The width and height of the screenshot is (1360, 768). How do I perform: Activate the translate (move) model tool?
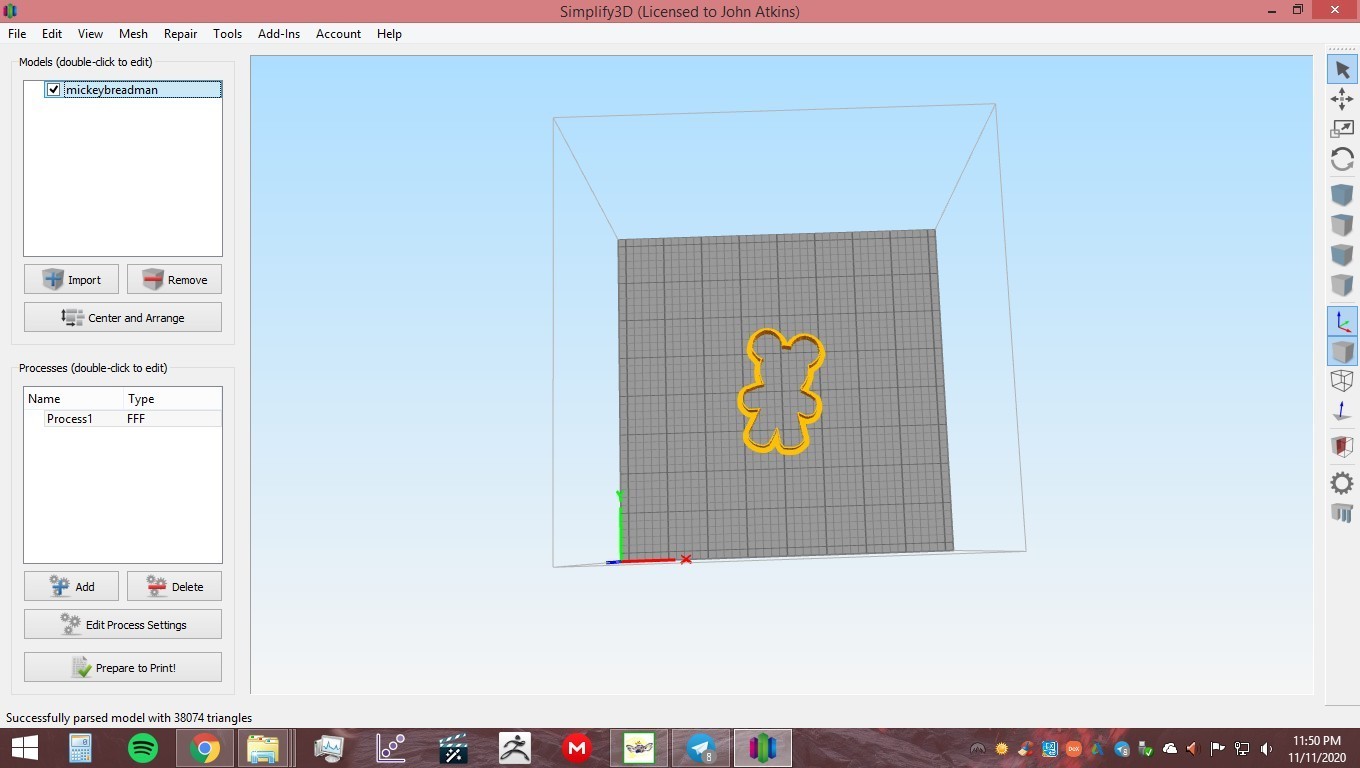click(1342, 99)
